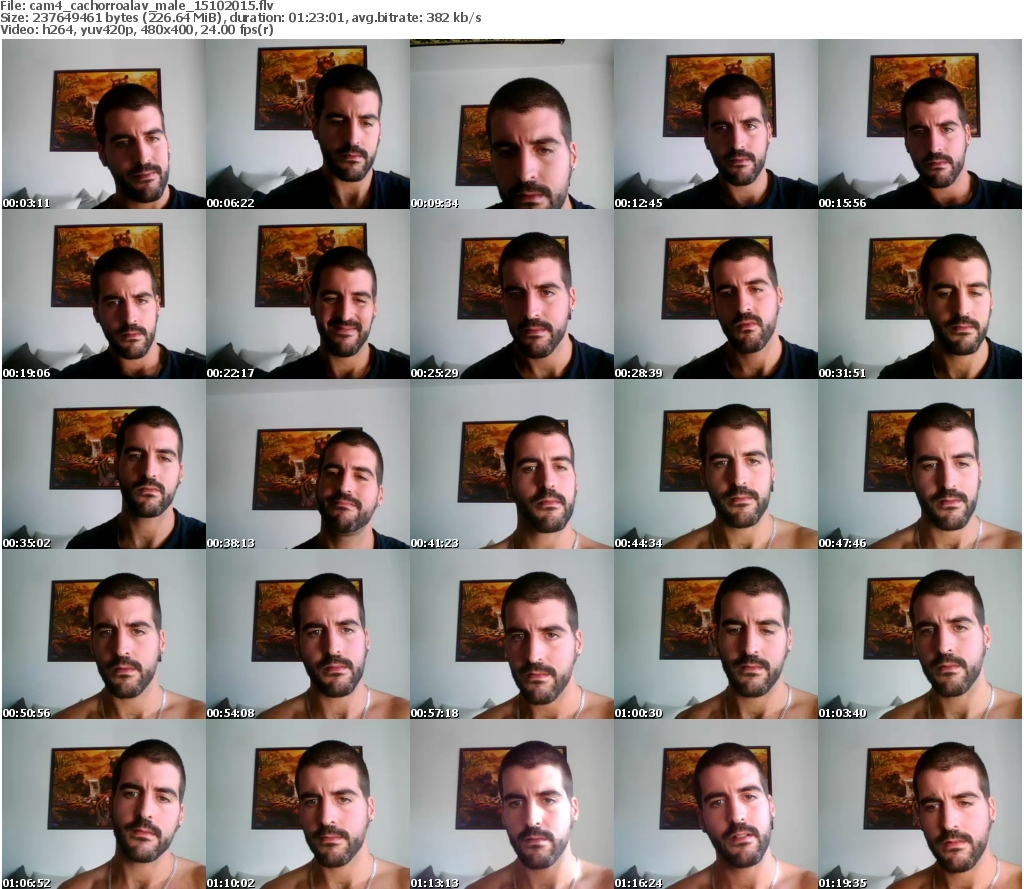Open the thumbnail stamped 00:15:56
The height and width of the screenshot is (889, 1024).
pyautogui.click(x=920, y=124)
